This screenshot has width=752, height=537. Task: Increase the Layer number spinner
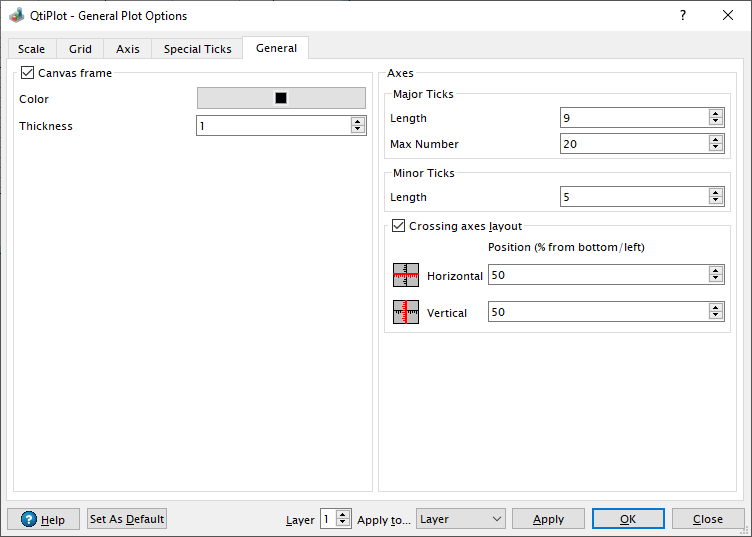pos(343,514)
